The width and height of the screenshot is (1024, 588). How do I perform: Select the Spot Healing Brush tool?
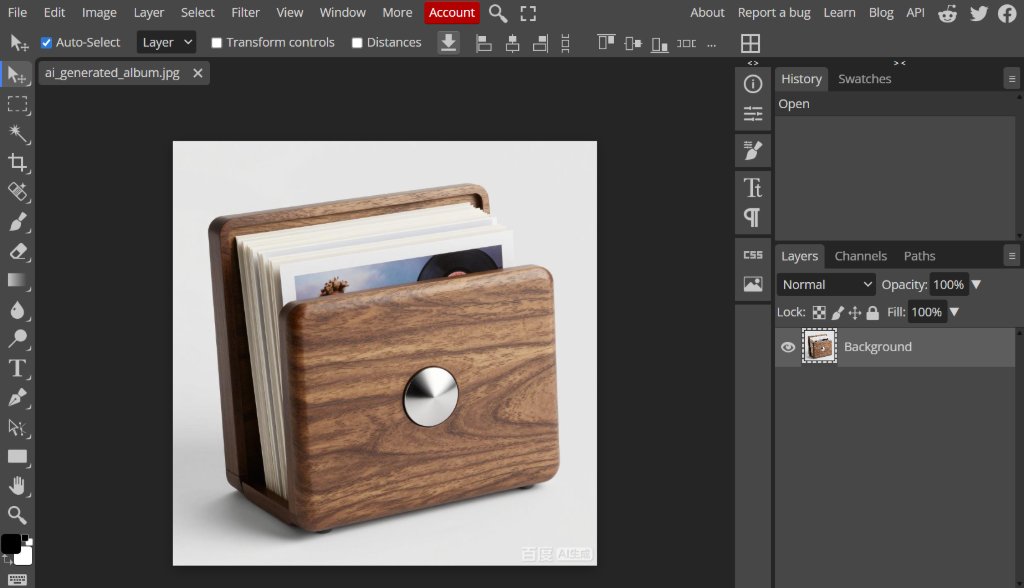pyautogui.click(x=17, y=192)
